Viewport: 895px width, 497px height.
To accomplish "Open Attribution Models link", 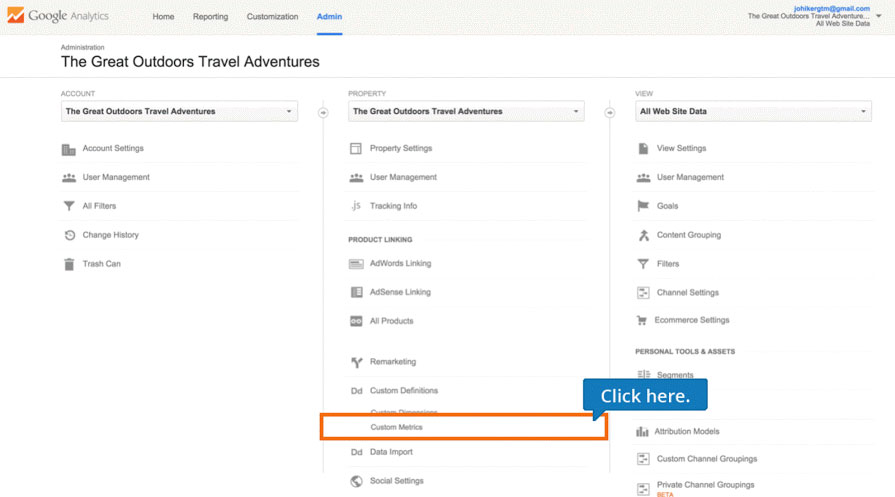I will point(687,431).
